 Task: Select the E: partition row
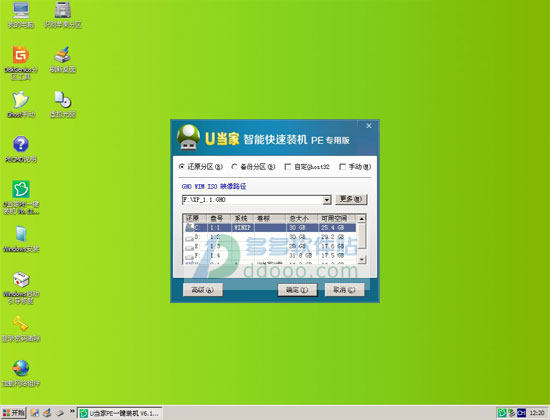point(270,246)
